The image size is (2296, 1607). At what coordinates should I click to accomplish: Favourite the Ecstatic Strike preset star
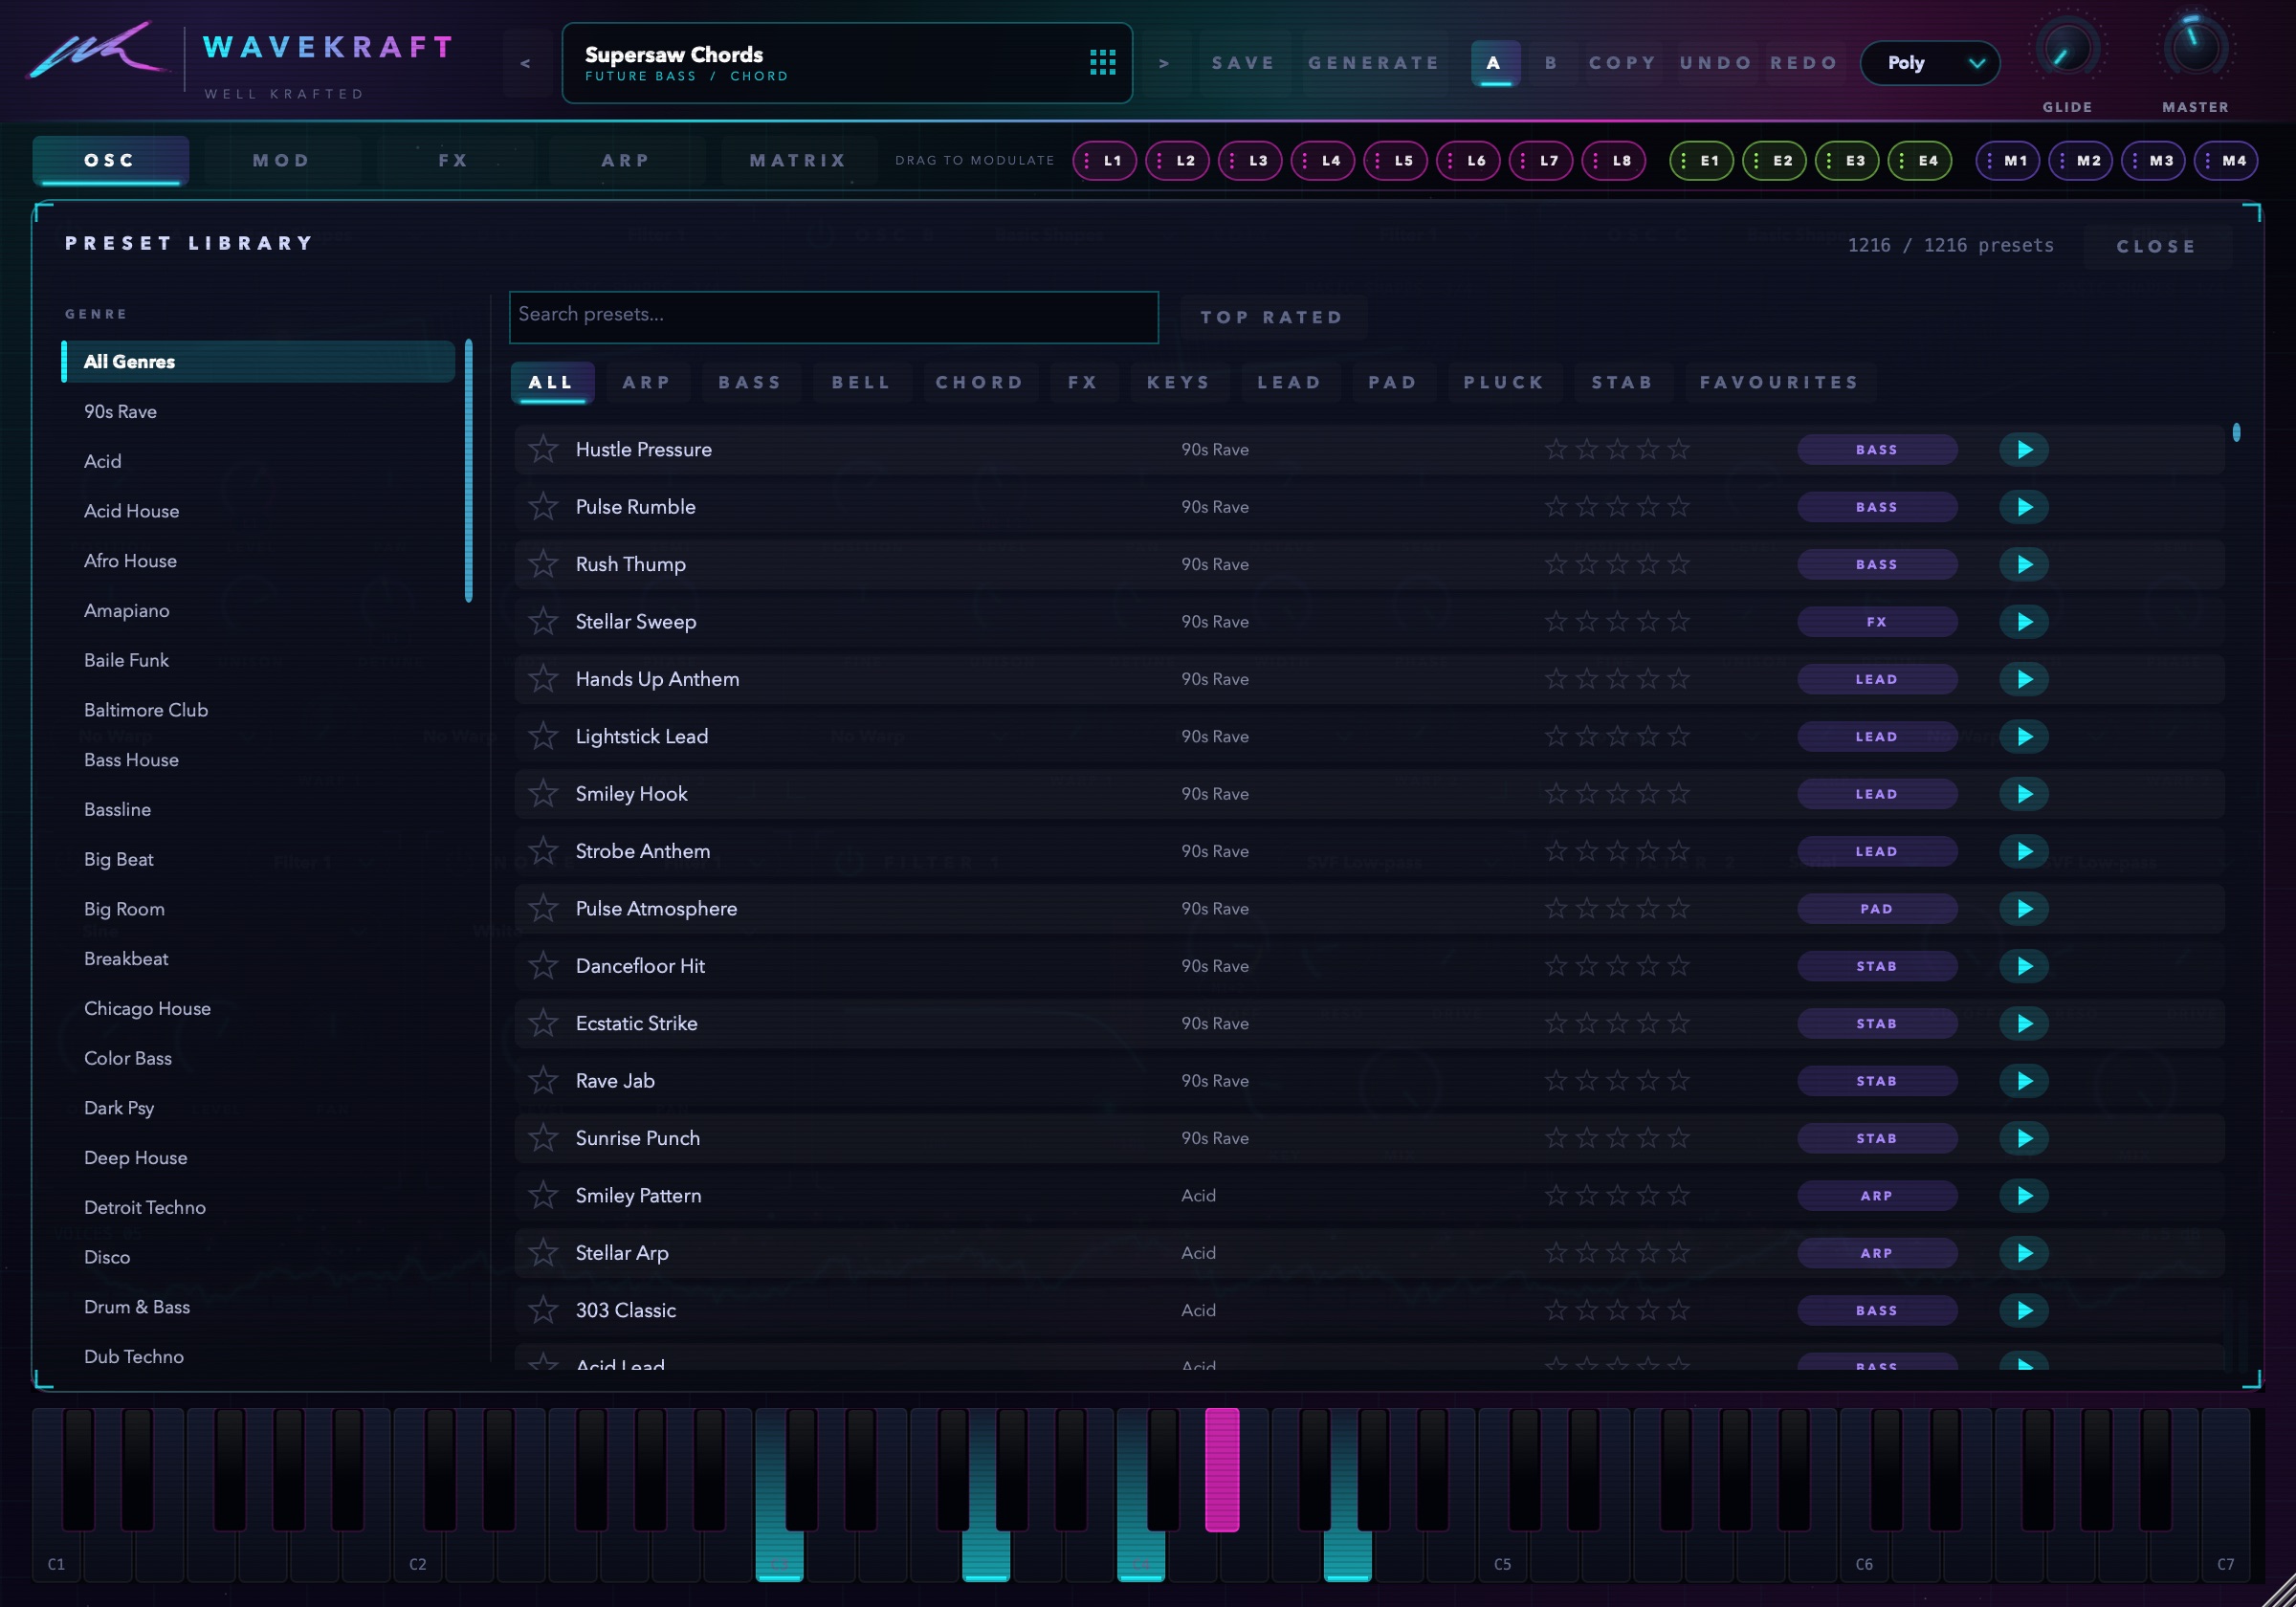pos(543,1023)
